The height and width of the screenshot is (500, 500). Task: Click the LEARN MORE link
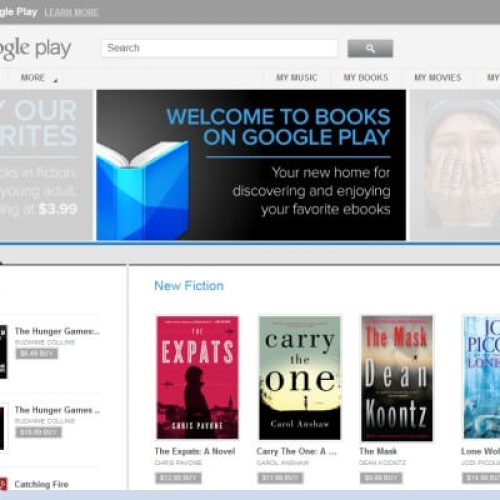pyautogui.click(x=71, y=13)
